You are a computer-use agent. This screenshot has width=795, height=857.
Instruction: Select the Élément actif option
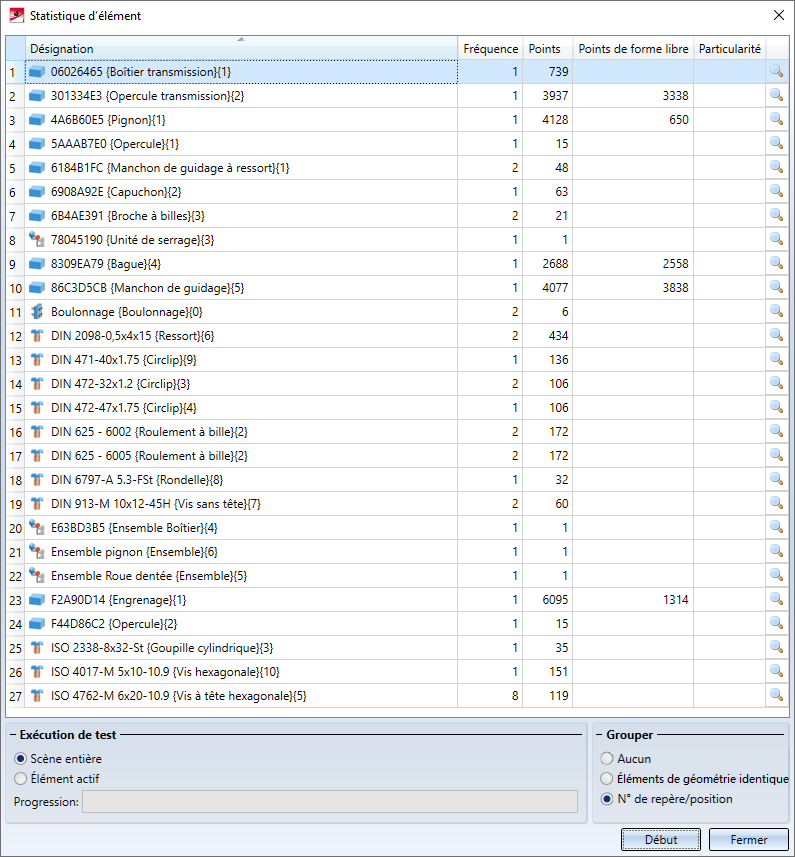(x=21, y=779)
